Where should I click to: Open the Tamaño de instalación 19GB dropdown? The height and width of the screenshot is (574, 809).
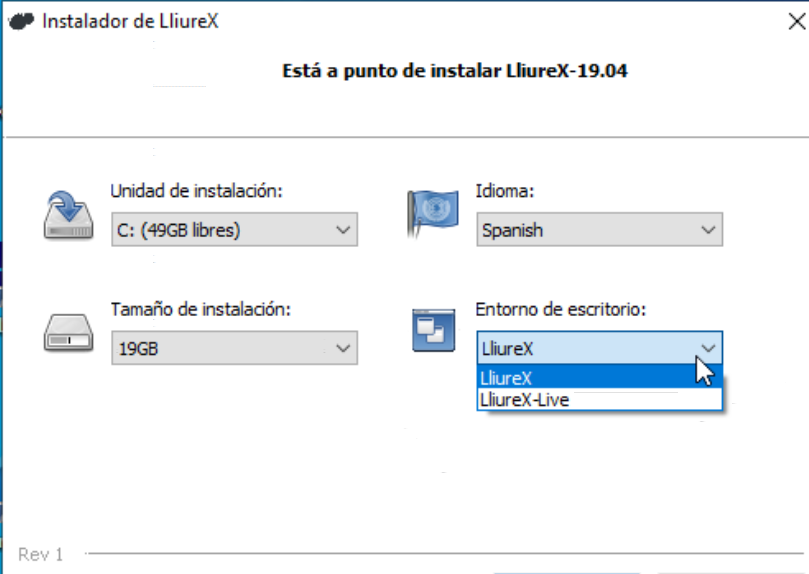pos(234,348)
